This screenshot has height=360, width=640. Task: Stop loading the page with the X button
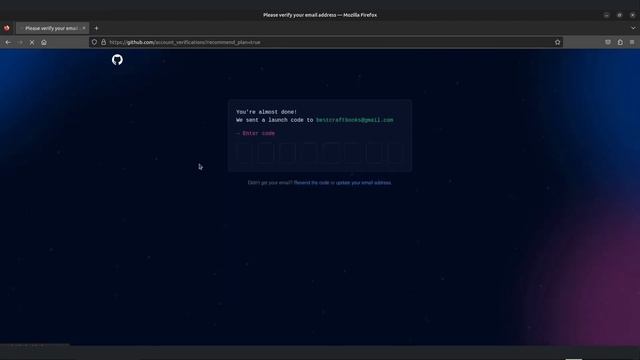(32, 42)
